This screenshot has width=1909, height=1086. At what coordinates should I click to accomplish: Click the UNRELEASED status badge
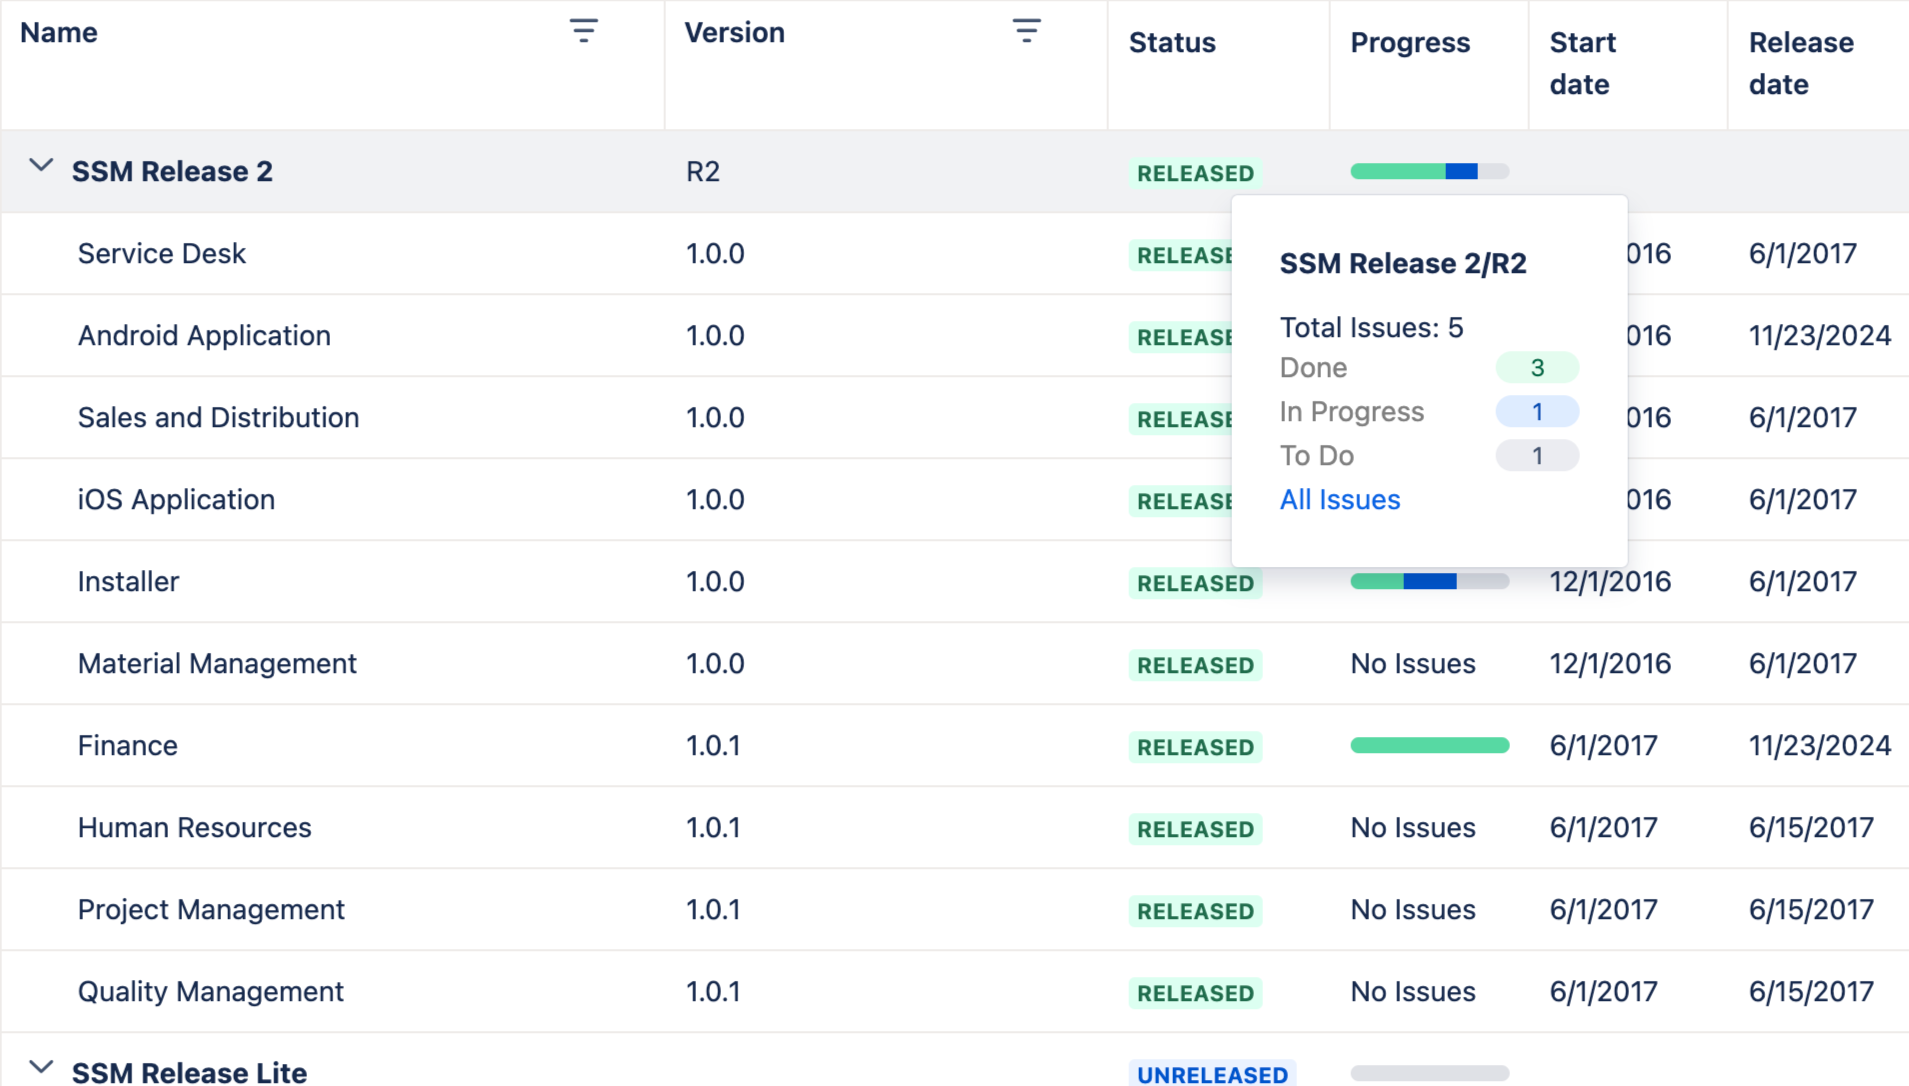point(1212,1074)
